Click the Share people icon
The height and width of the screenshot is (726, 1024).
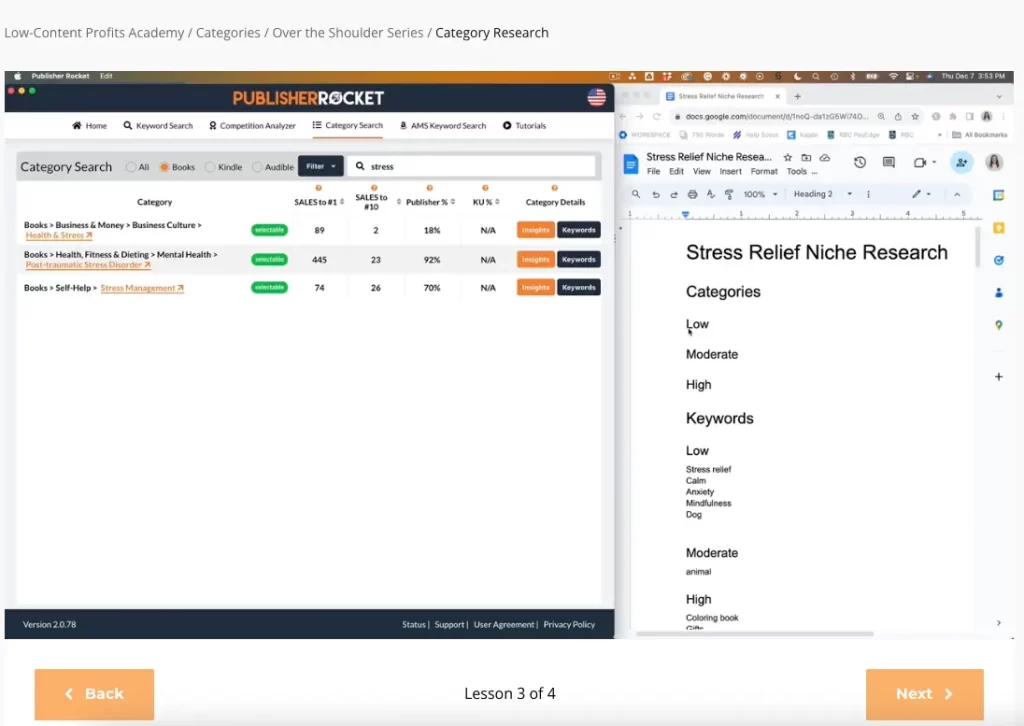961,162
